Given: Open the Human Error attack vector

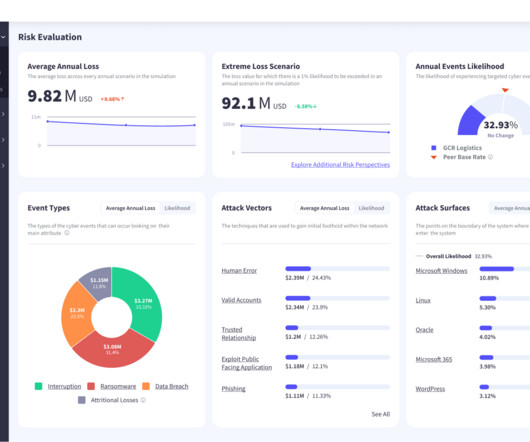Looking at the screenshot, I should coord(239,271).
